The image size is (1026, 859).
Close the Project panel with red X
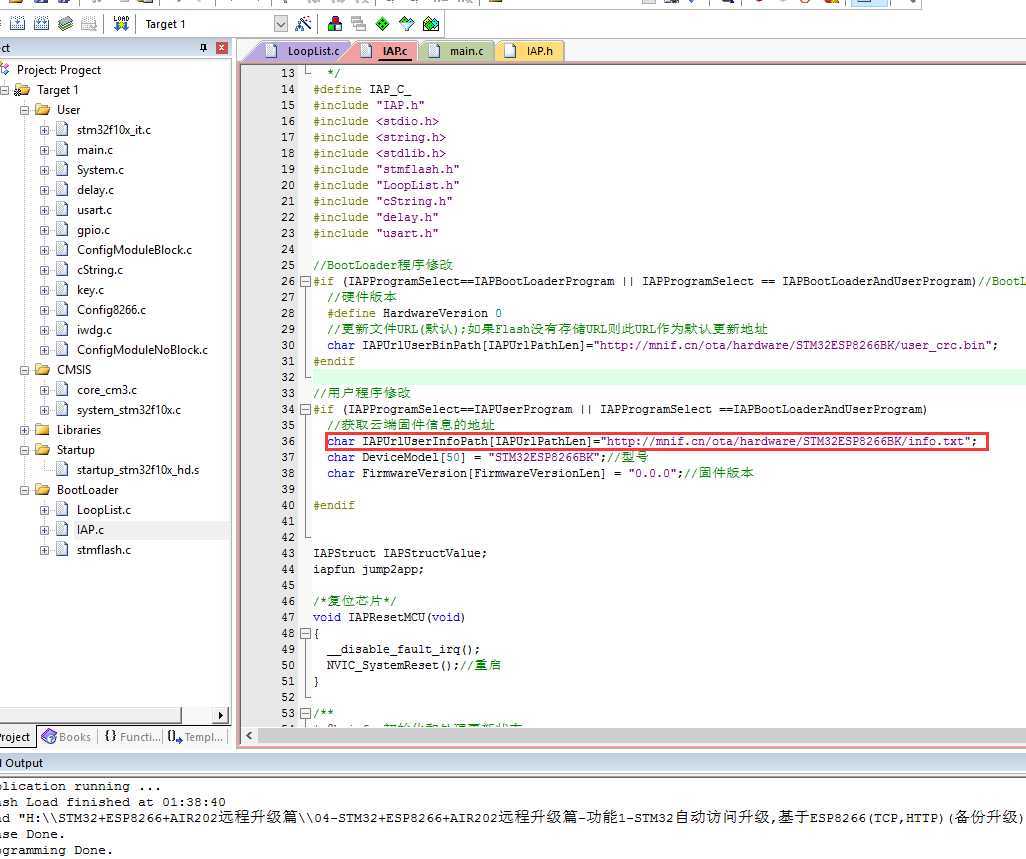(222, 48)
